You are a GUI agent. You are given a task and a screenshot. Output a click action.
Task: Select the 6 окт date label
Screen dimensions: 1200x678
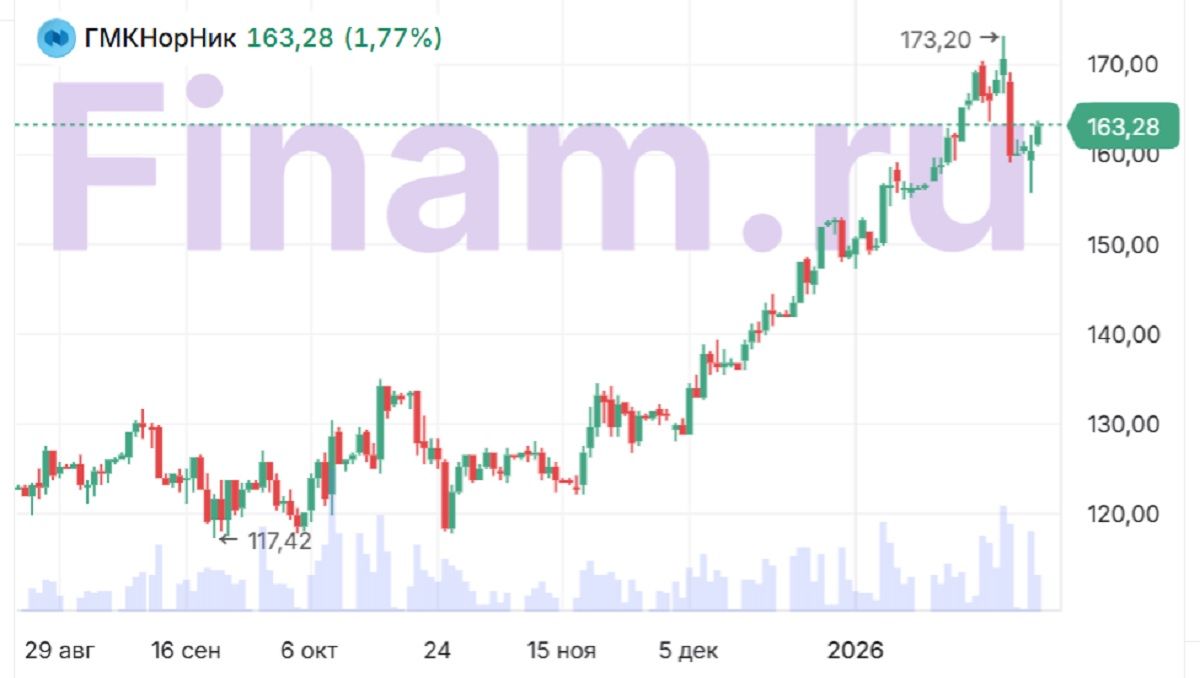point(309,651)
